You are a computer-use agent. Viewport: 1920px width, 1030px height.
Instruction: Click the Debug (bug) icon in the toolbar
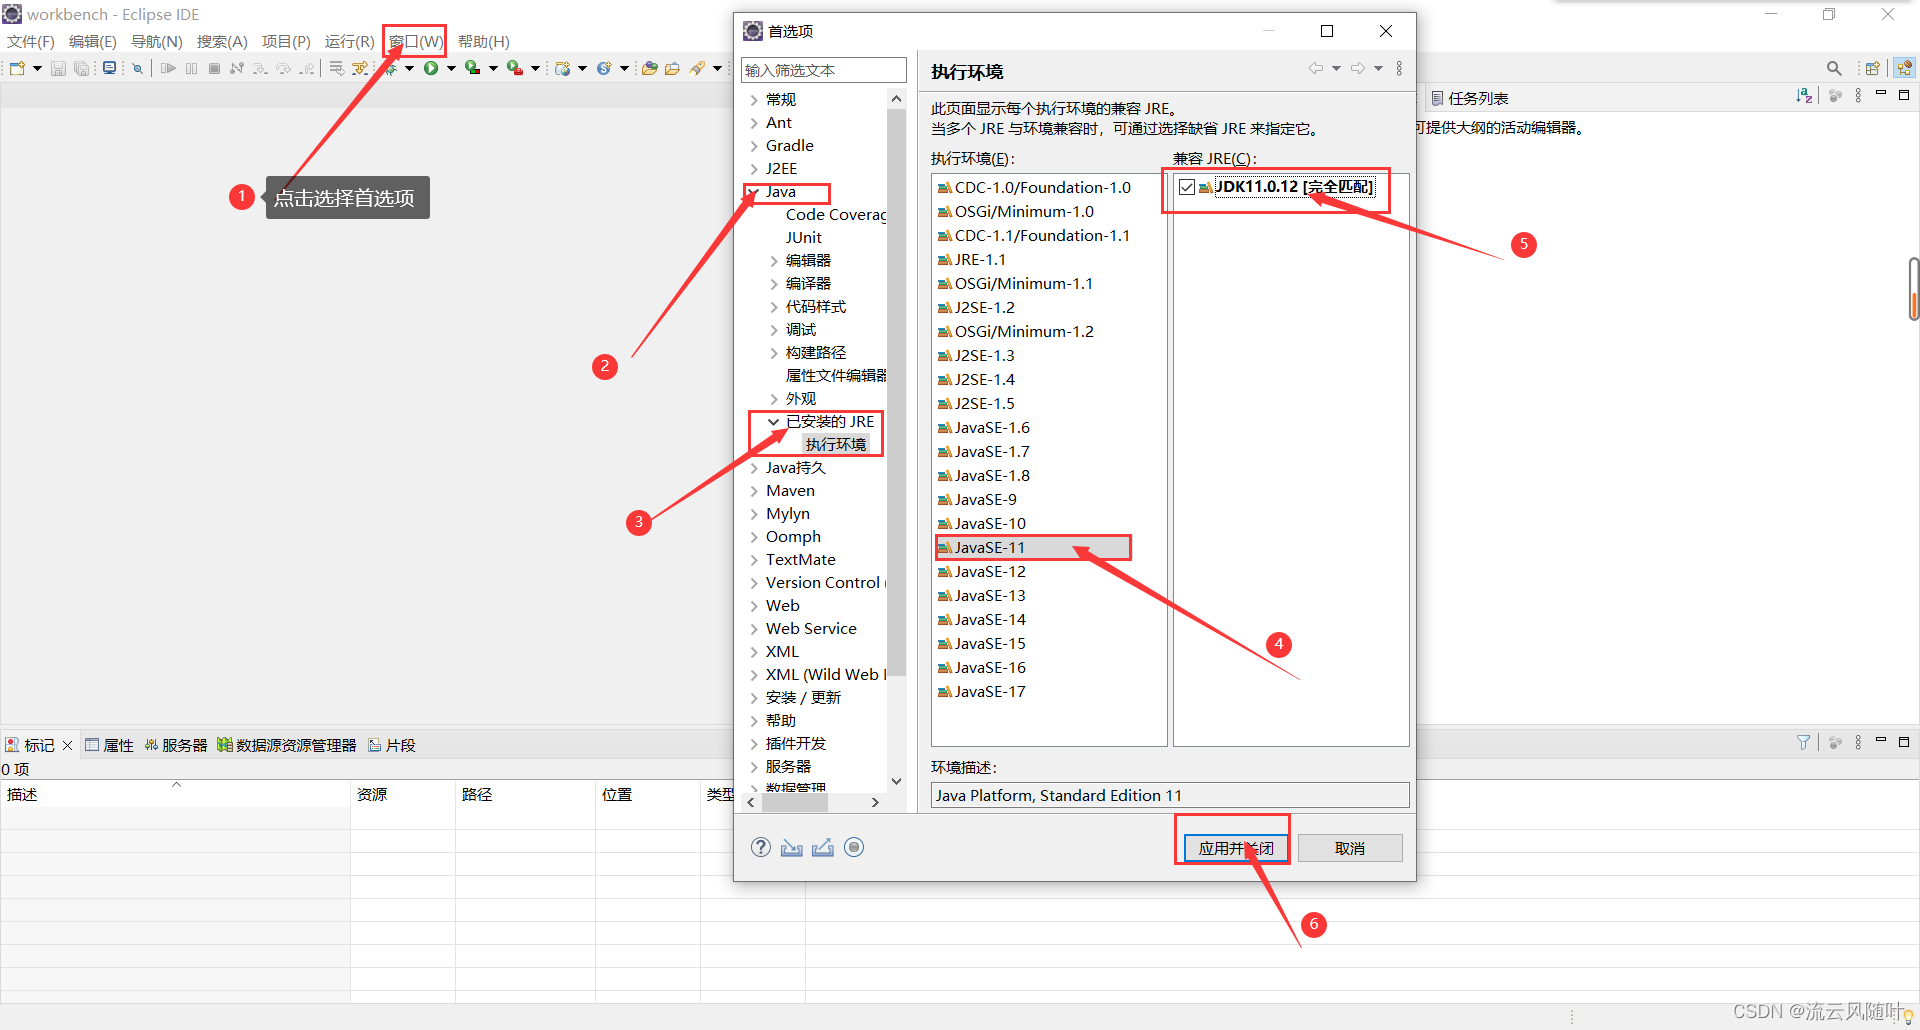tap(390, 67)
